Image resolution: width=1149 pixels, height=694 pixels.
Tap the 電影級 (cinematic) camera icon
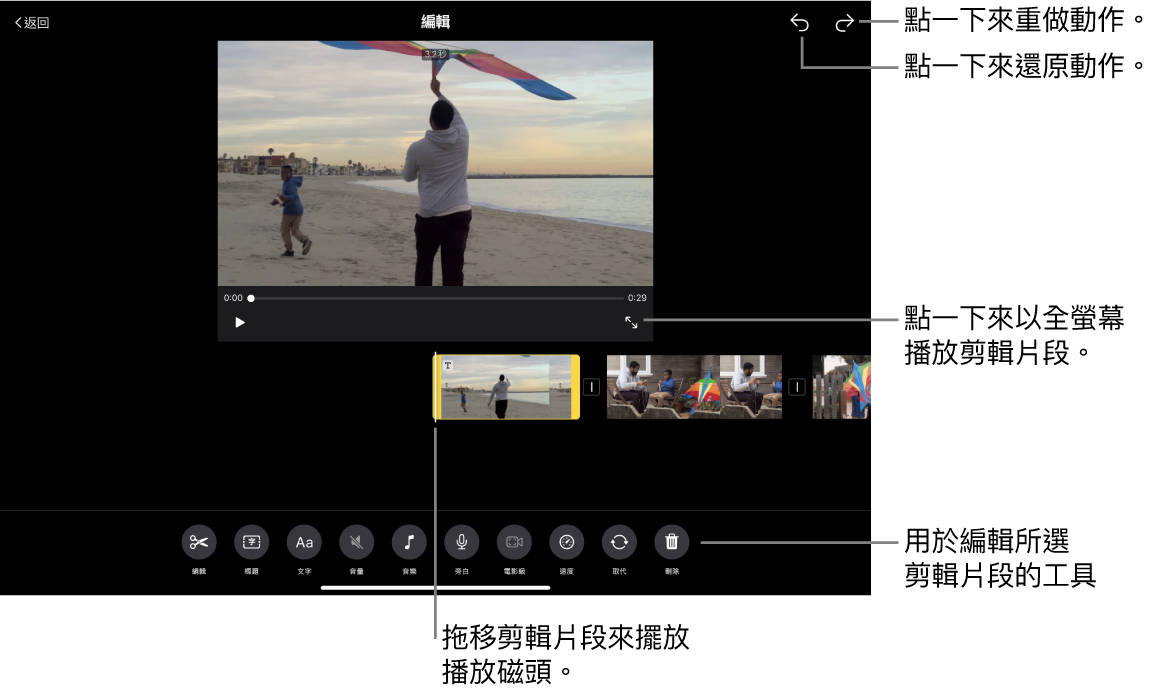click(514, 542)
